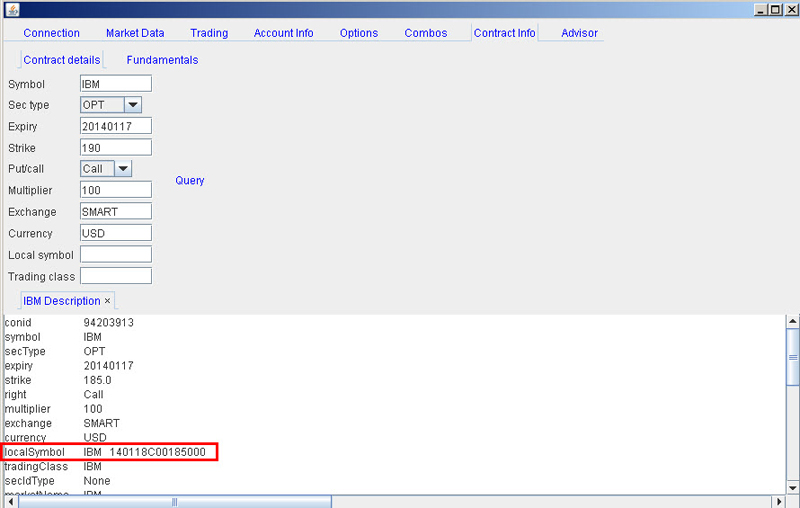Image resolution: width=800 pixels, height=508 pixels.
Task: Click the Java application icon in title bar
Action: [x=13, y=9]
